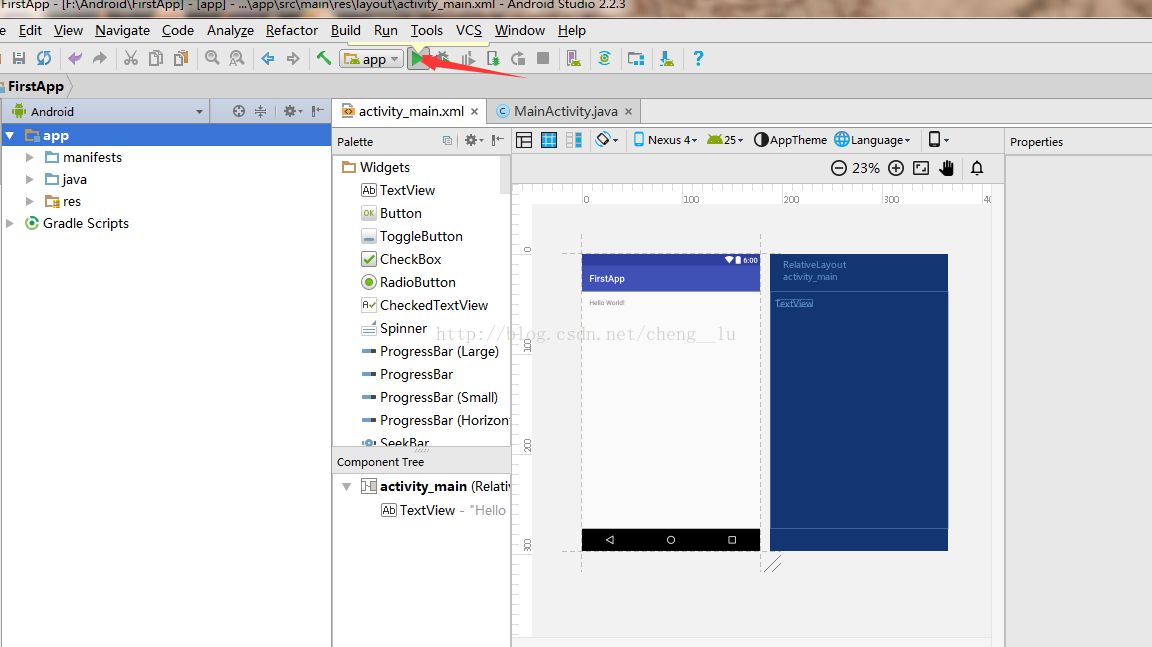Click the Attach debugger to process icon

[493, 58]
